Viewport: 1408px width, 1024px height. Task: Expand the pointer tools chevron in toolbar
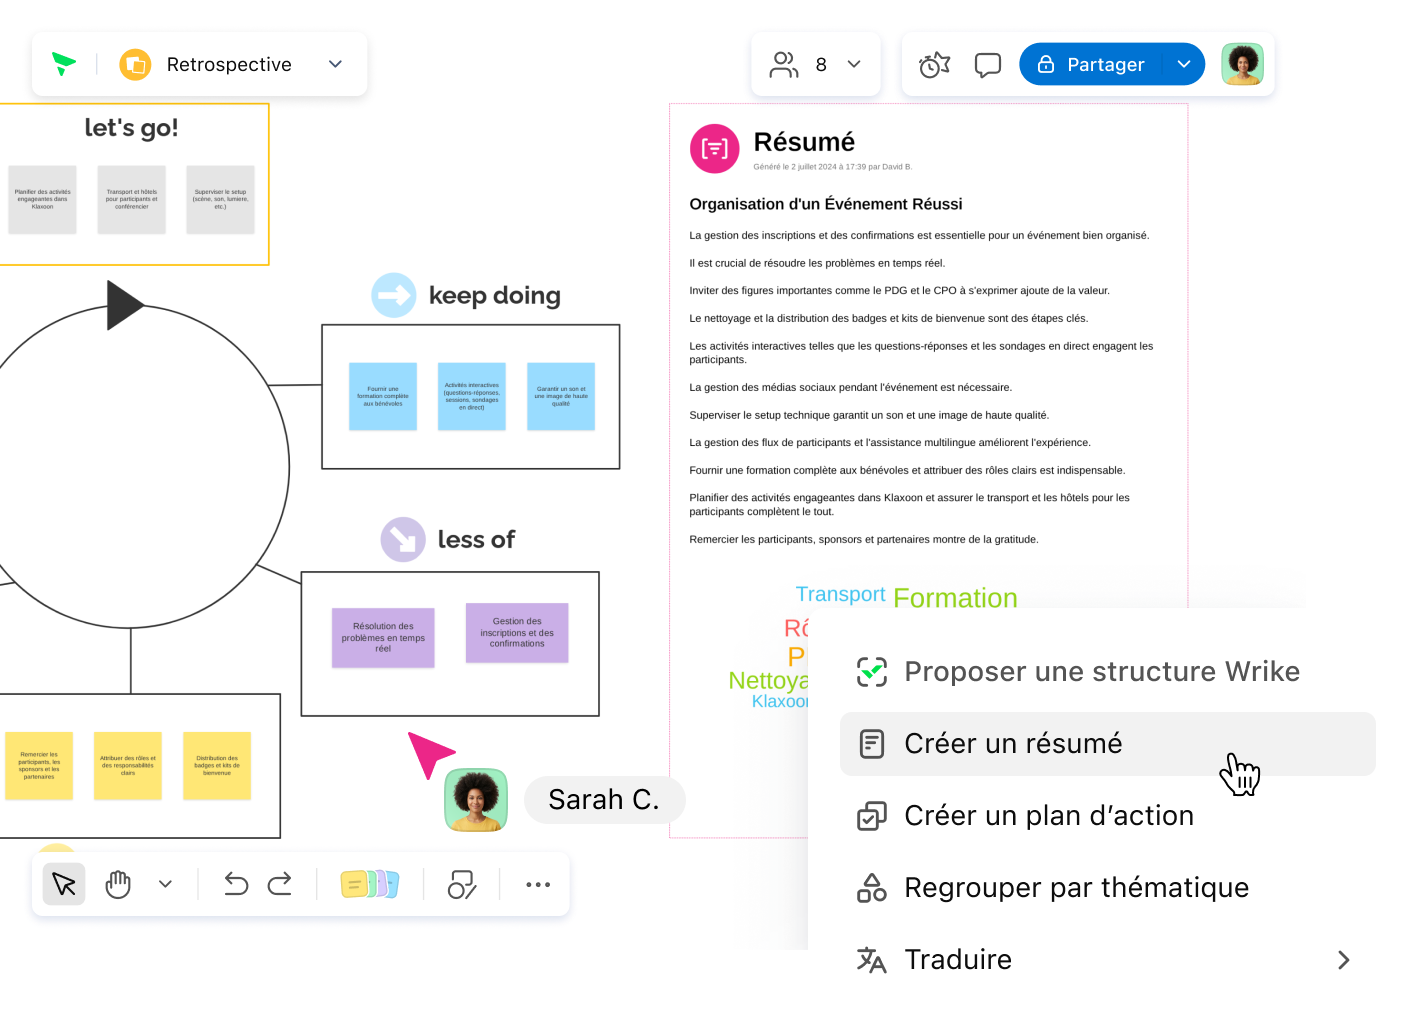pyautogui.click(x=165, y=884)
